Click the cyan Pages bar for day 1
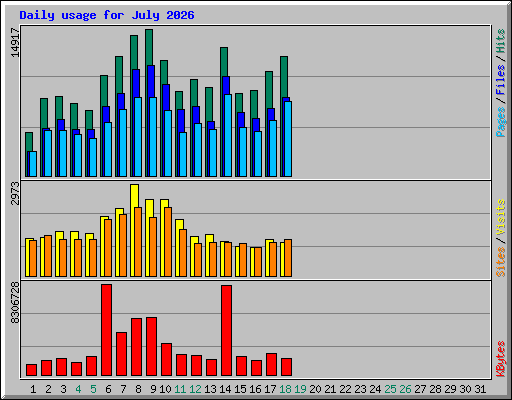Image resolution: width=512 pixels, height=400 pixels. [33, 164]
